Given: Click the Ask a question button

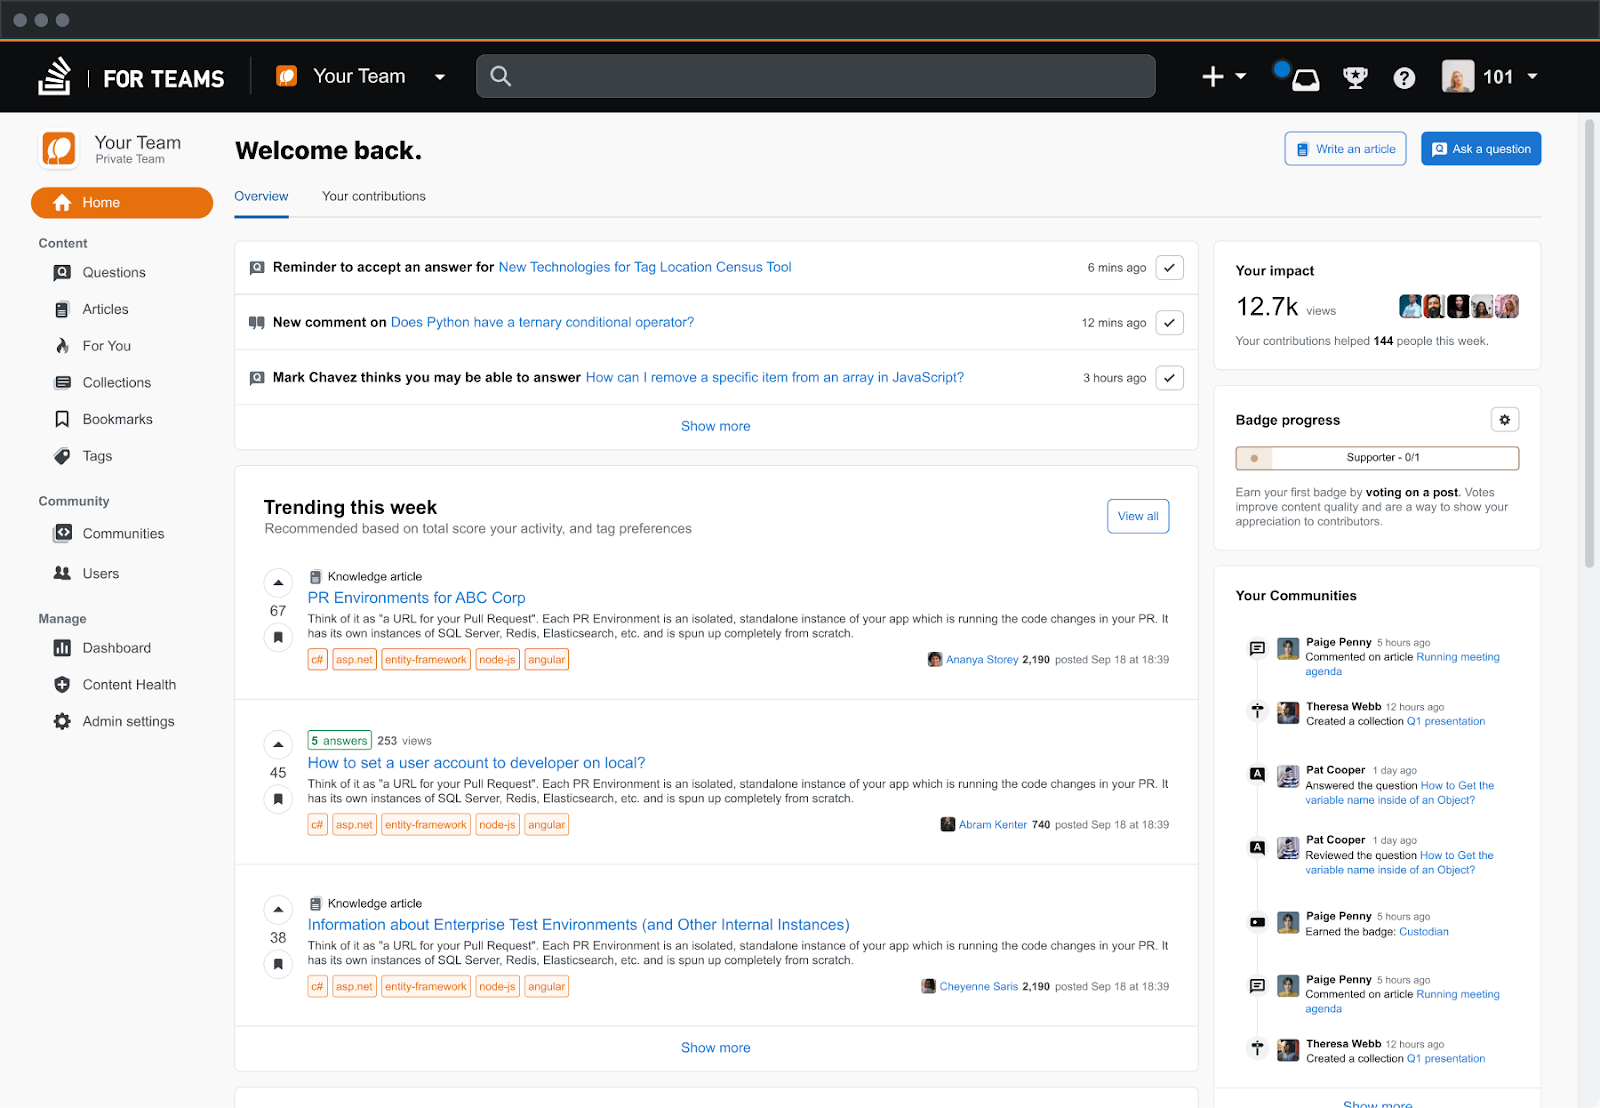Looking at the screenshot, I should coord(1480,148).
